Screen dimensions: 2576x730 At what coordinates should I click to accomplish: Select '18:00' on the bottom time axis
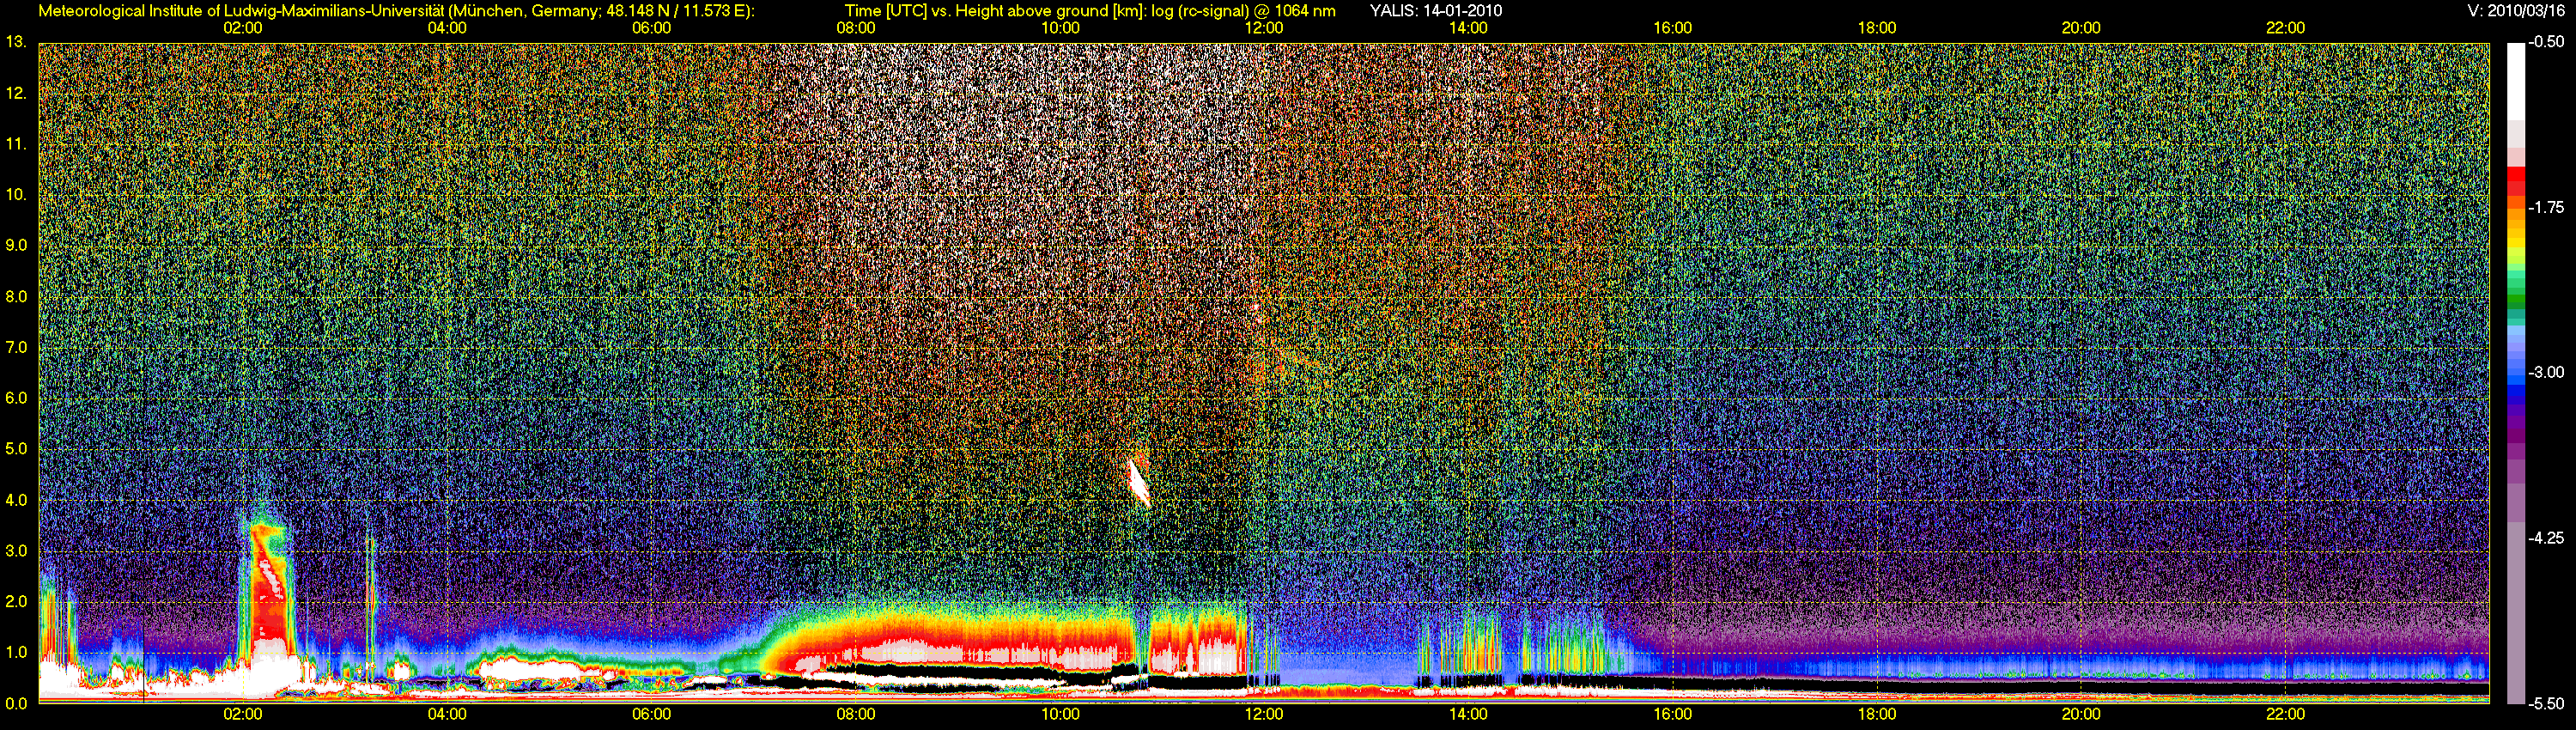[x=1877, y=714]
